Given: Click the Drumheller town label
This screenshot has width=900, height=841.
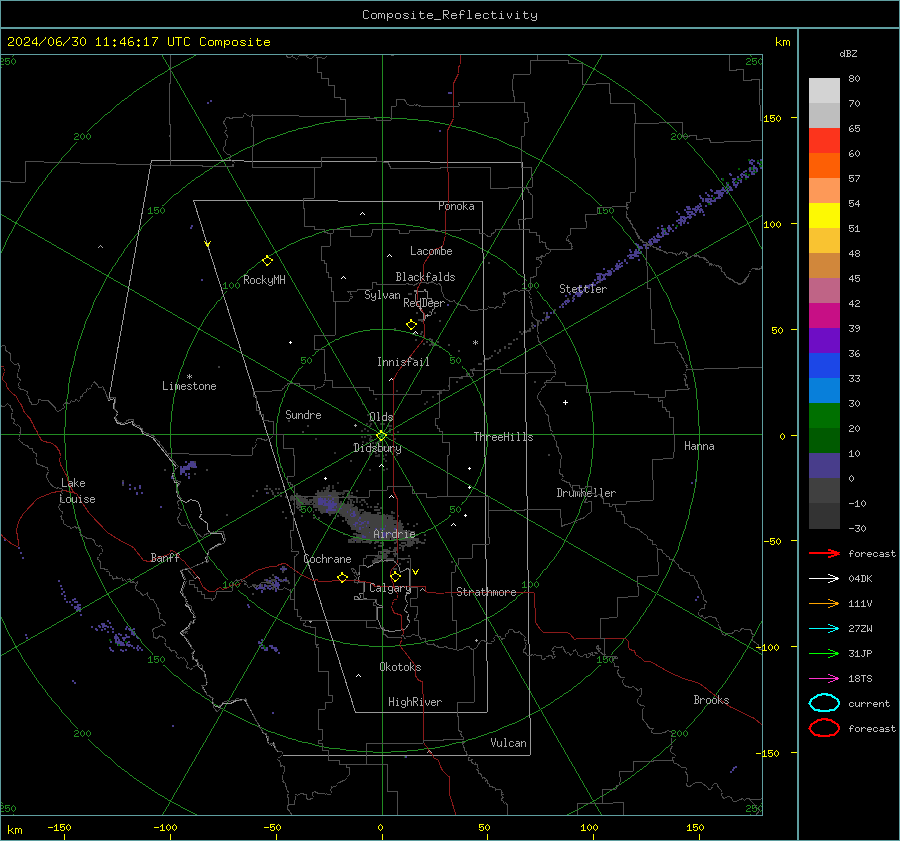Looking at the screenshot, I should (x=586, y=493).
